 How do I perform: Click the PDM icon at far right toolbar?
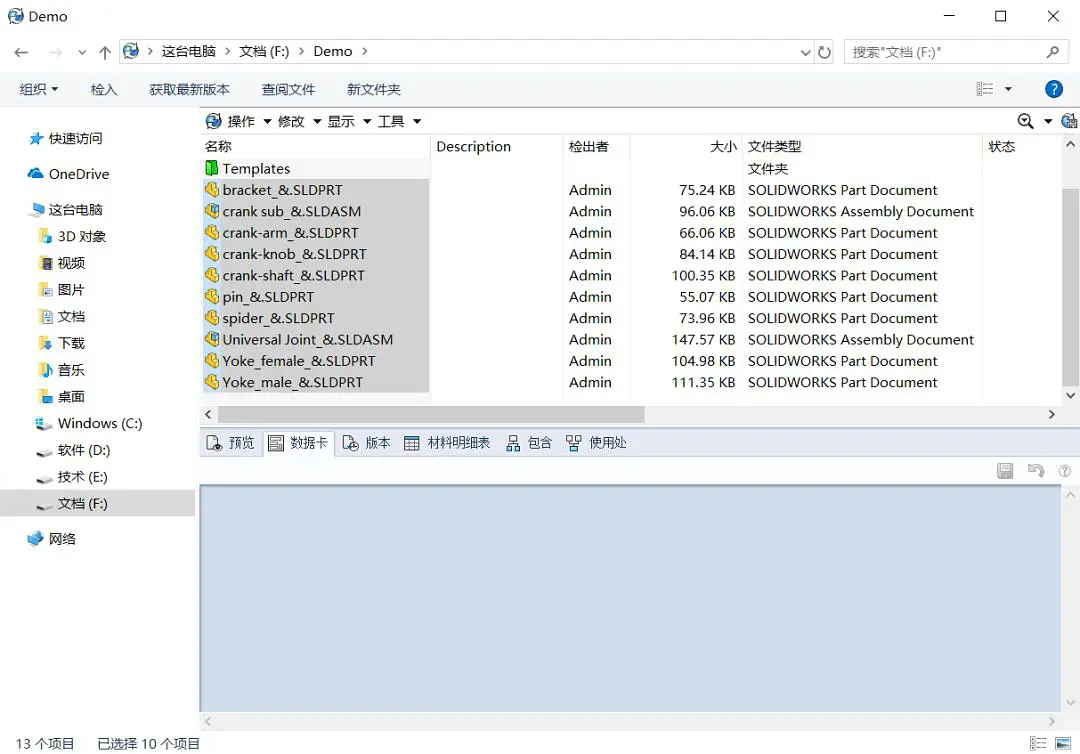[1070, 121]
